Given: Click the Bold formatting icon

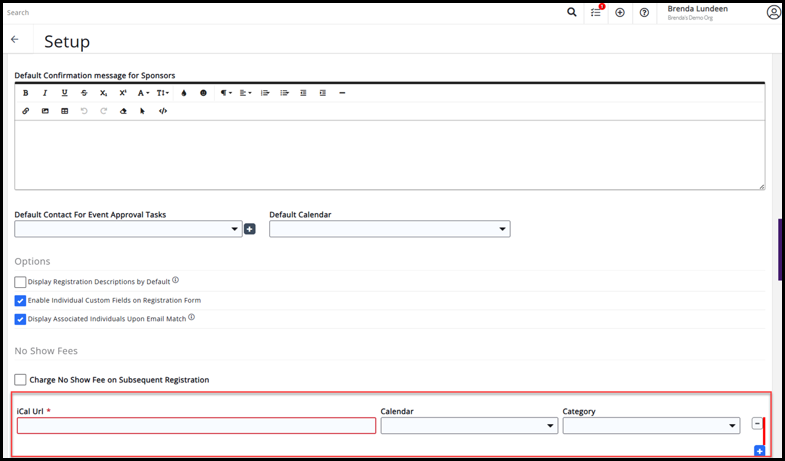Looking at the screenshot, I should click(26, 92).
